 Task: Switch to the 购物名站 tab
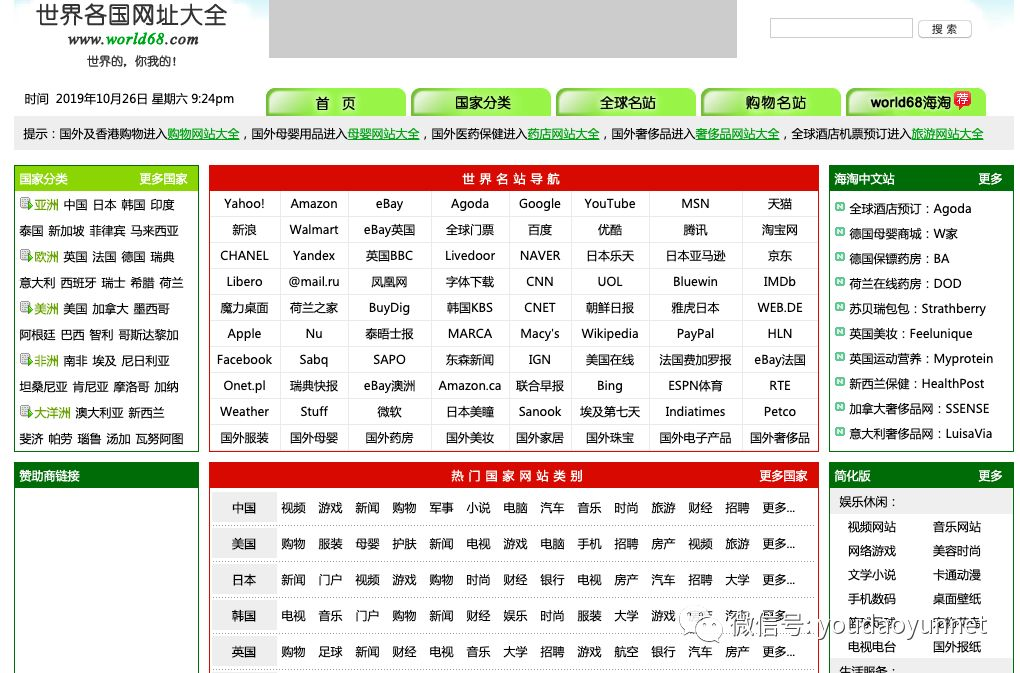click(772, 103)
